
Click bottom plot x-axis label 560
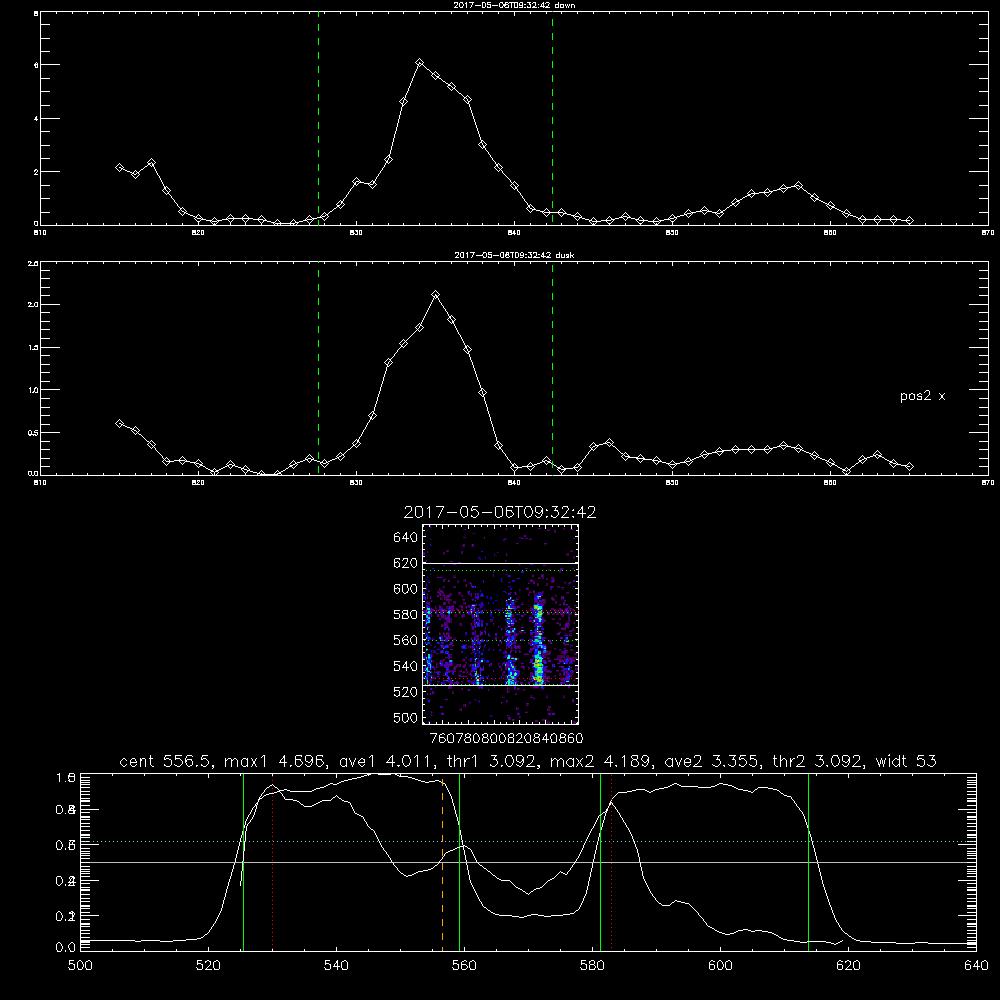pyautogui.click(x=464, y=966)
